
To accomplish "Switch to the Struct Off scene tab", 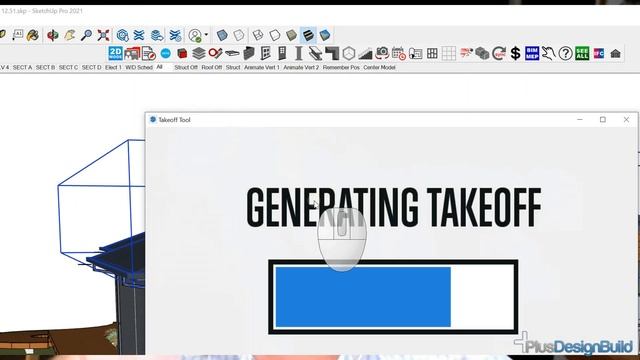I will coord(186,67).
